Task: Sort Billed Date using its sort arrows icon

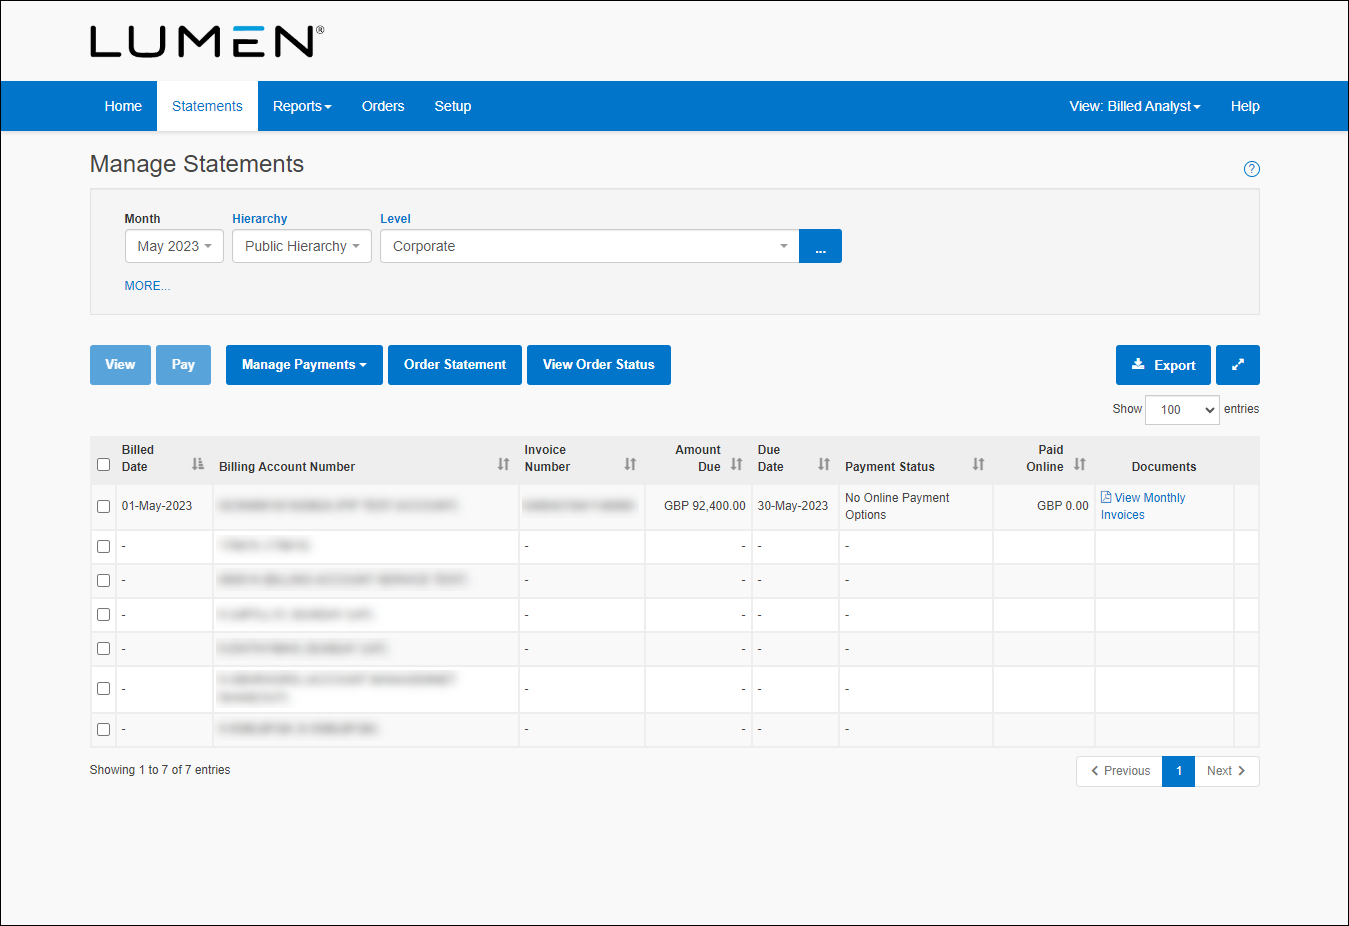Action: 196,463
